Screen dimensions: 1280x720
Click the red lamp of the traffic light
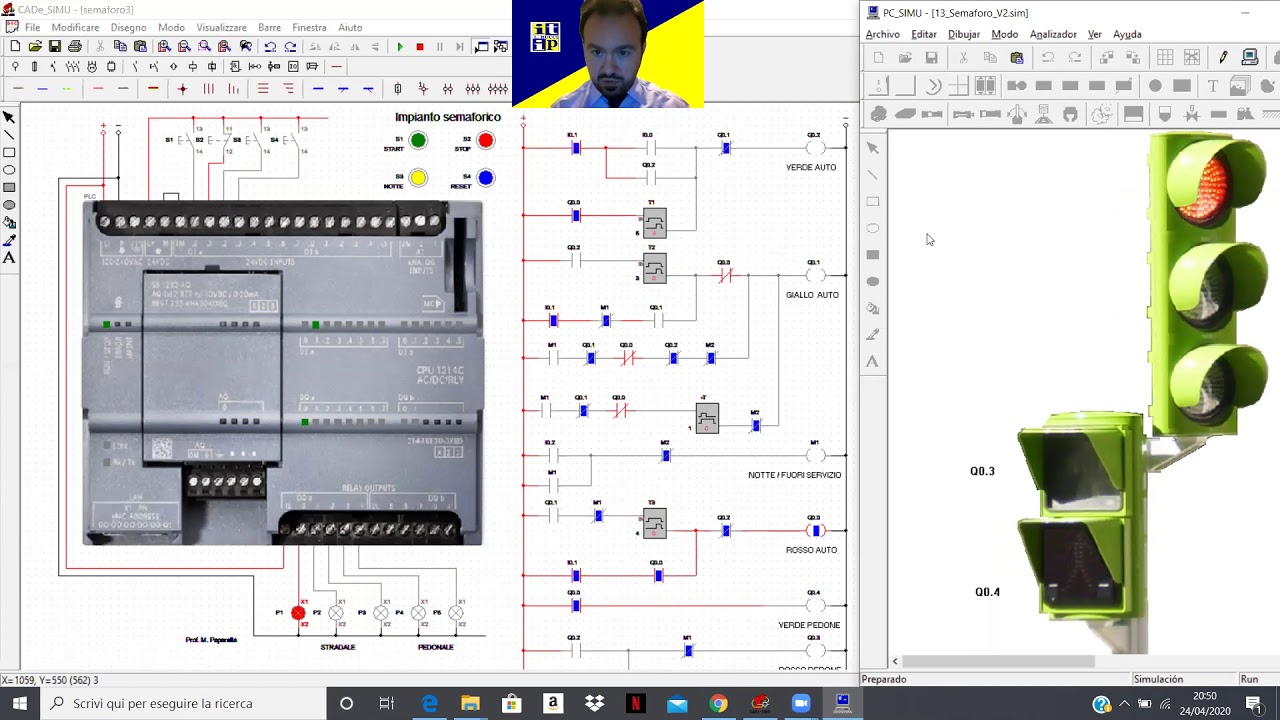pyautogui.click(x=1206, y=188)
